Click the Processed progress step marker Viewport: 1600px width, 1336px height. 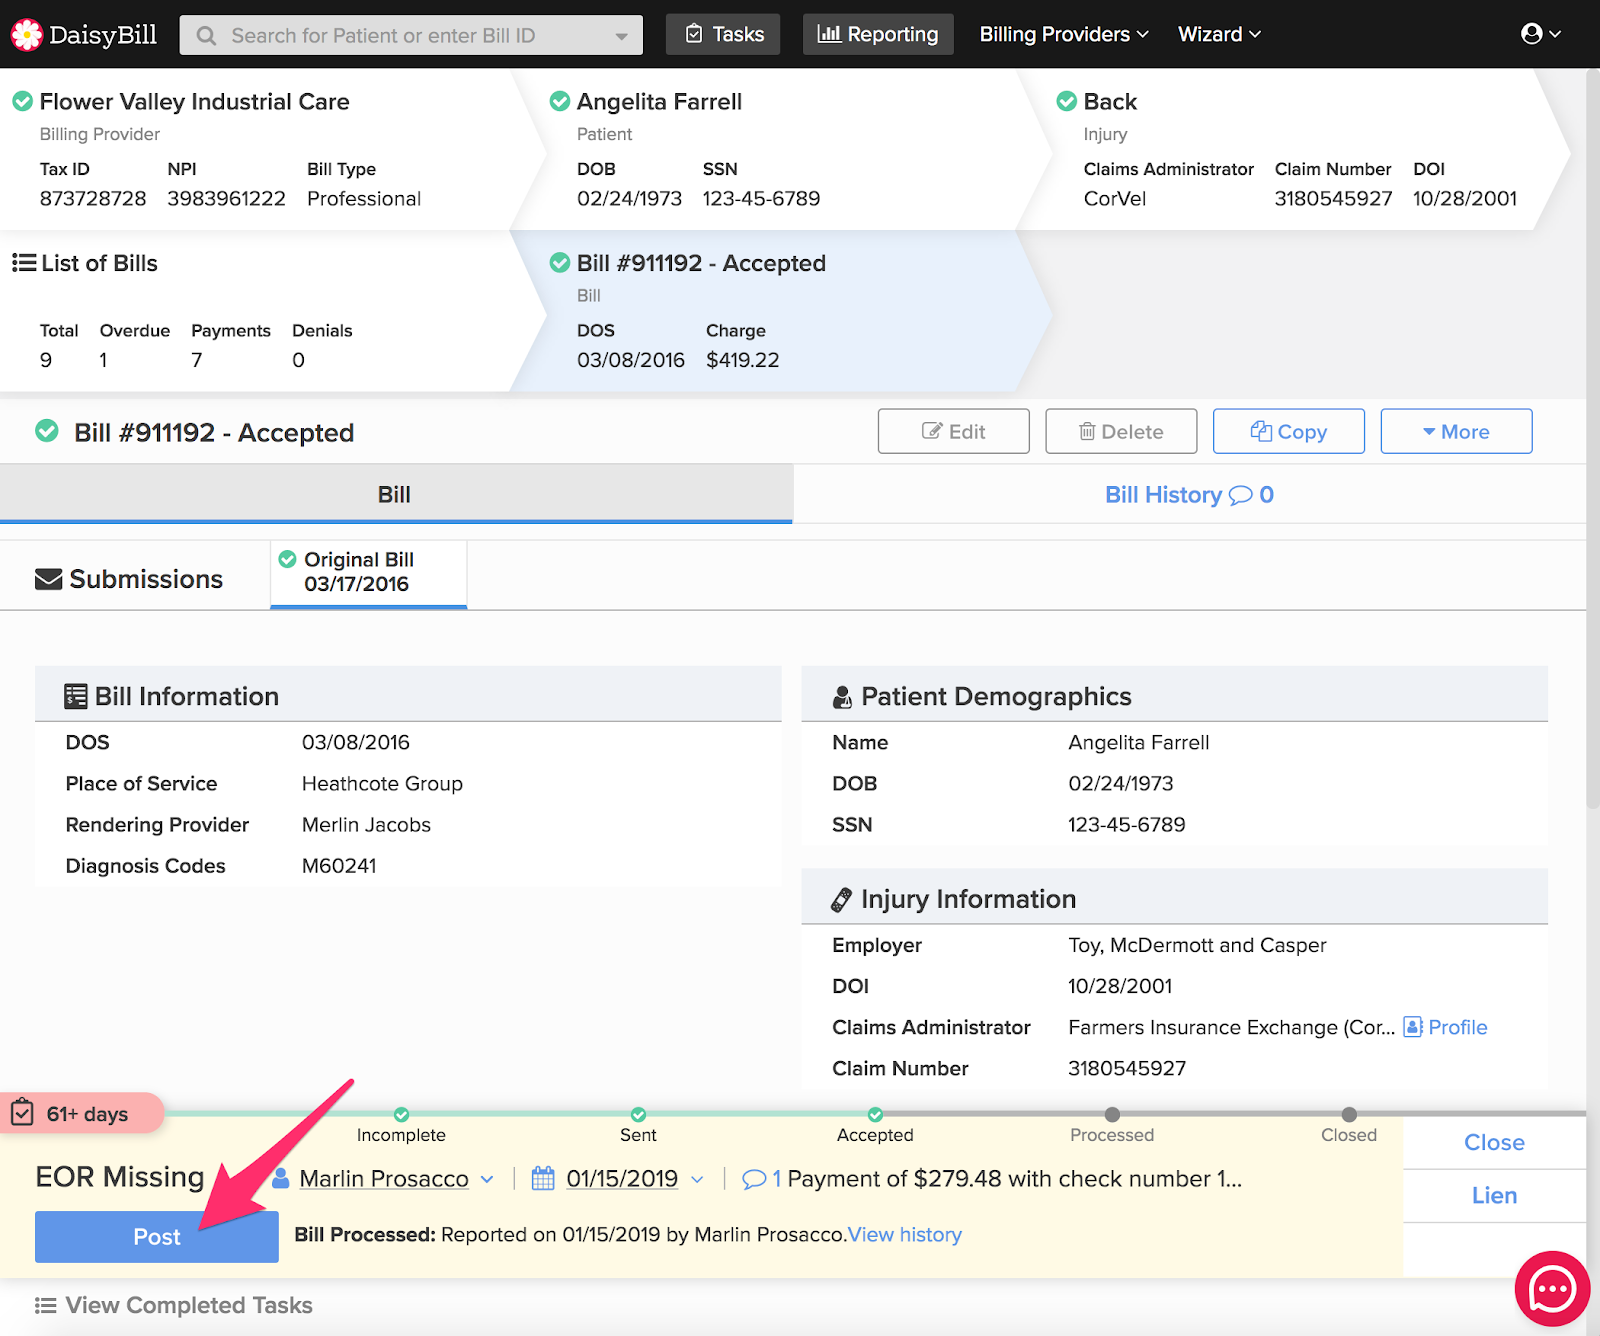[x=1112, y=1114]
